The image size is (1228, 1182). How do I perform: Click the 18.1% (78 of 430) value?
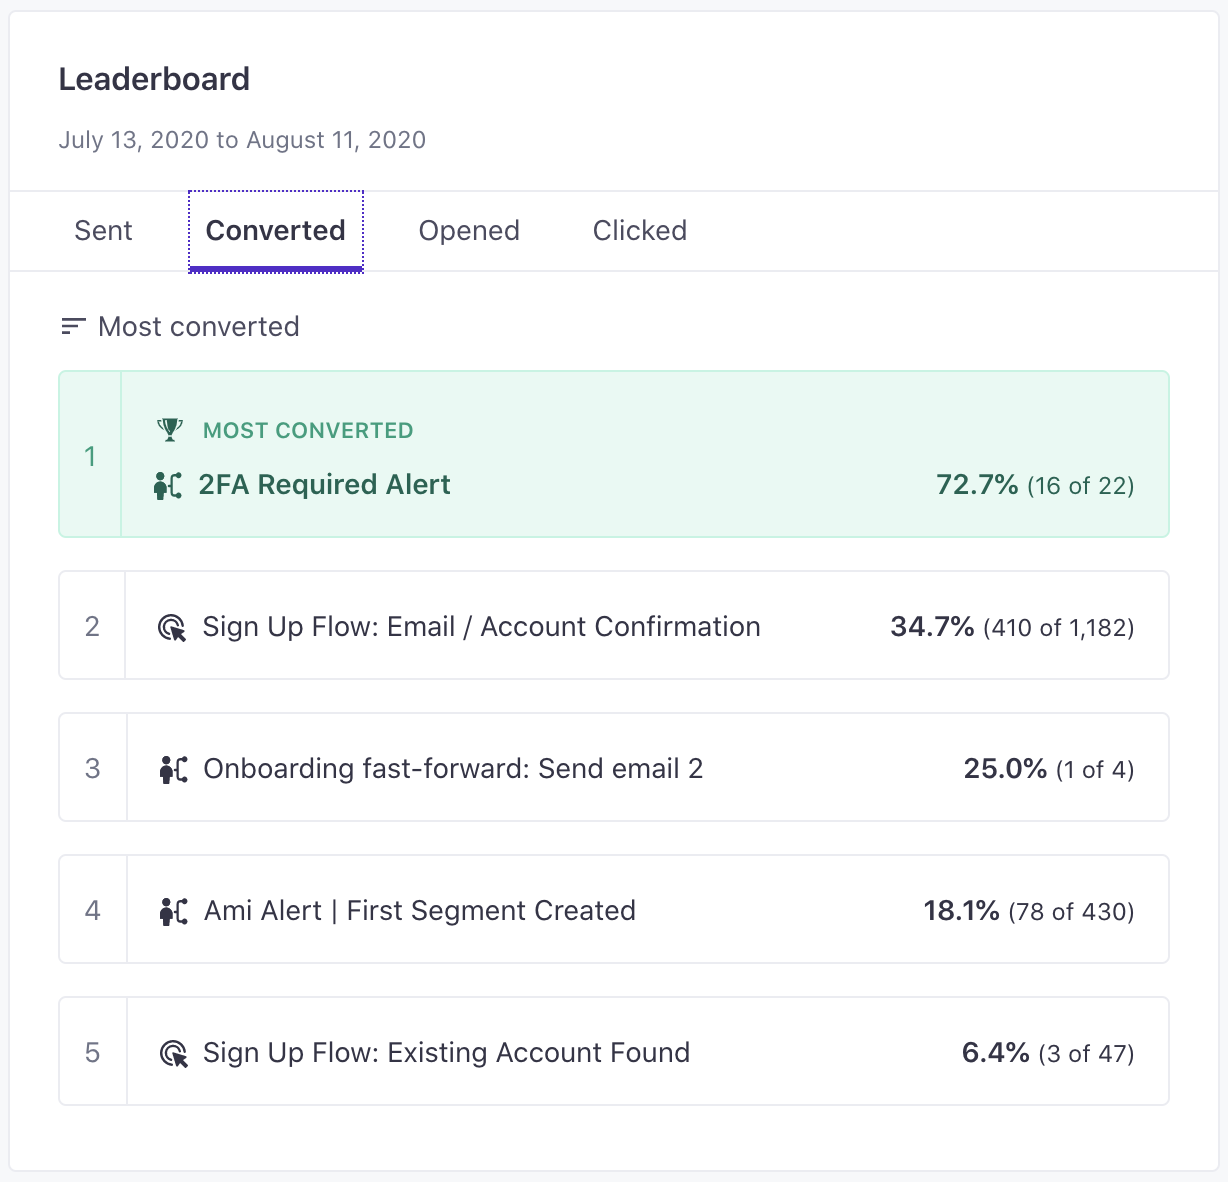click(1029, 911)
